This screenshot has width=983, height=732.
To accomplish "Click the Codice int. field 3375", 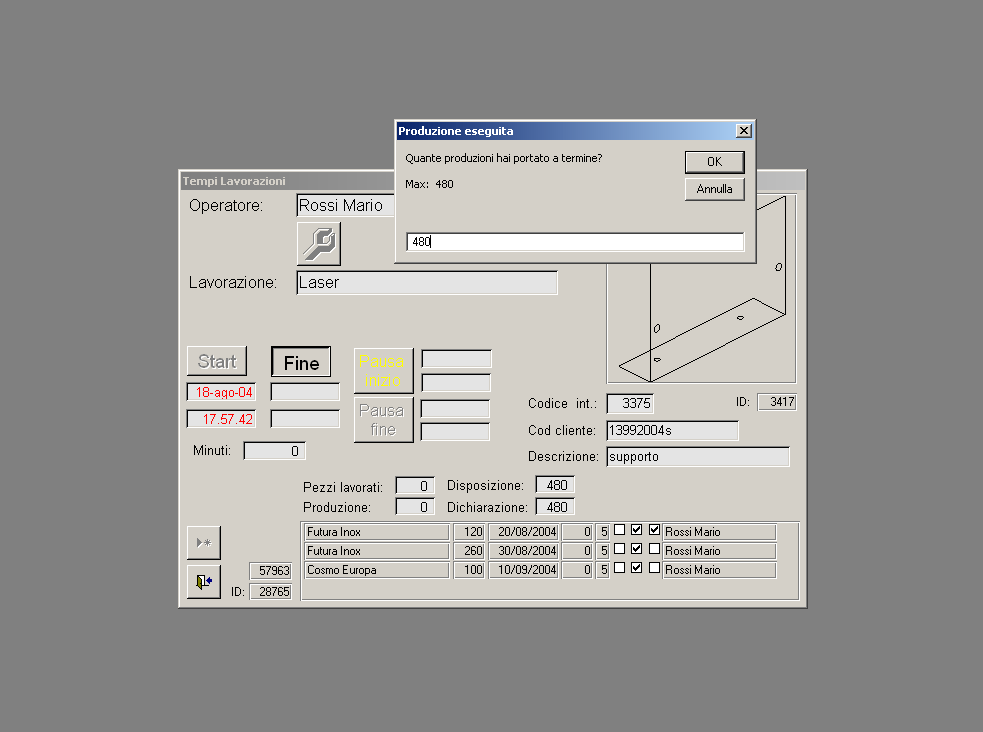I will (x=630, y=404).
